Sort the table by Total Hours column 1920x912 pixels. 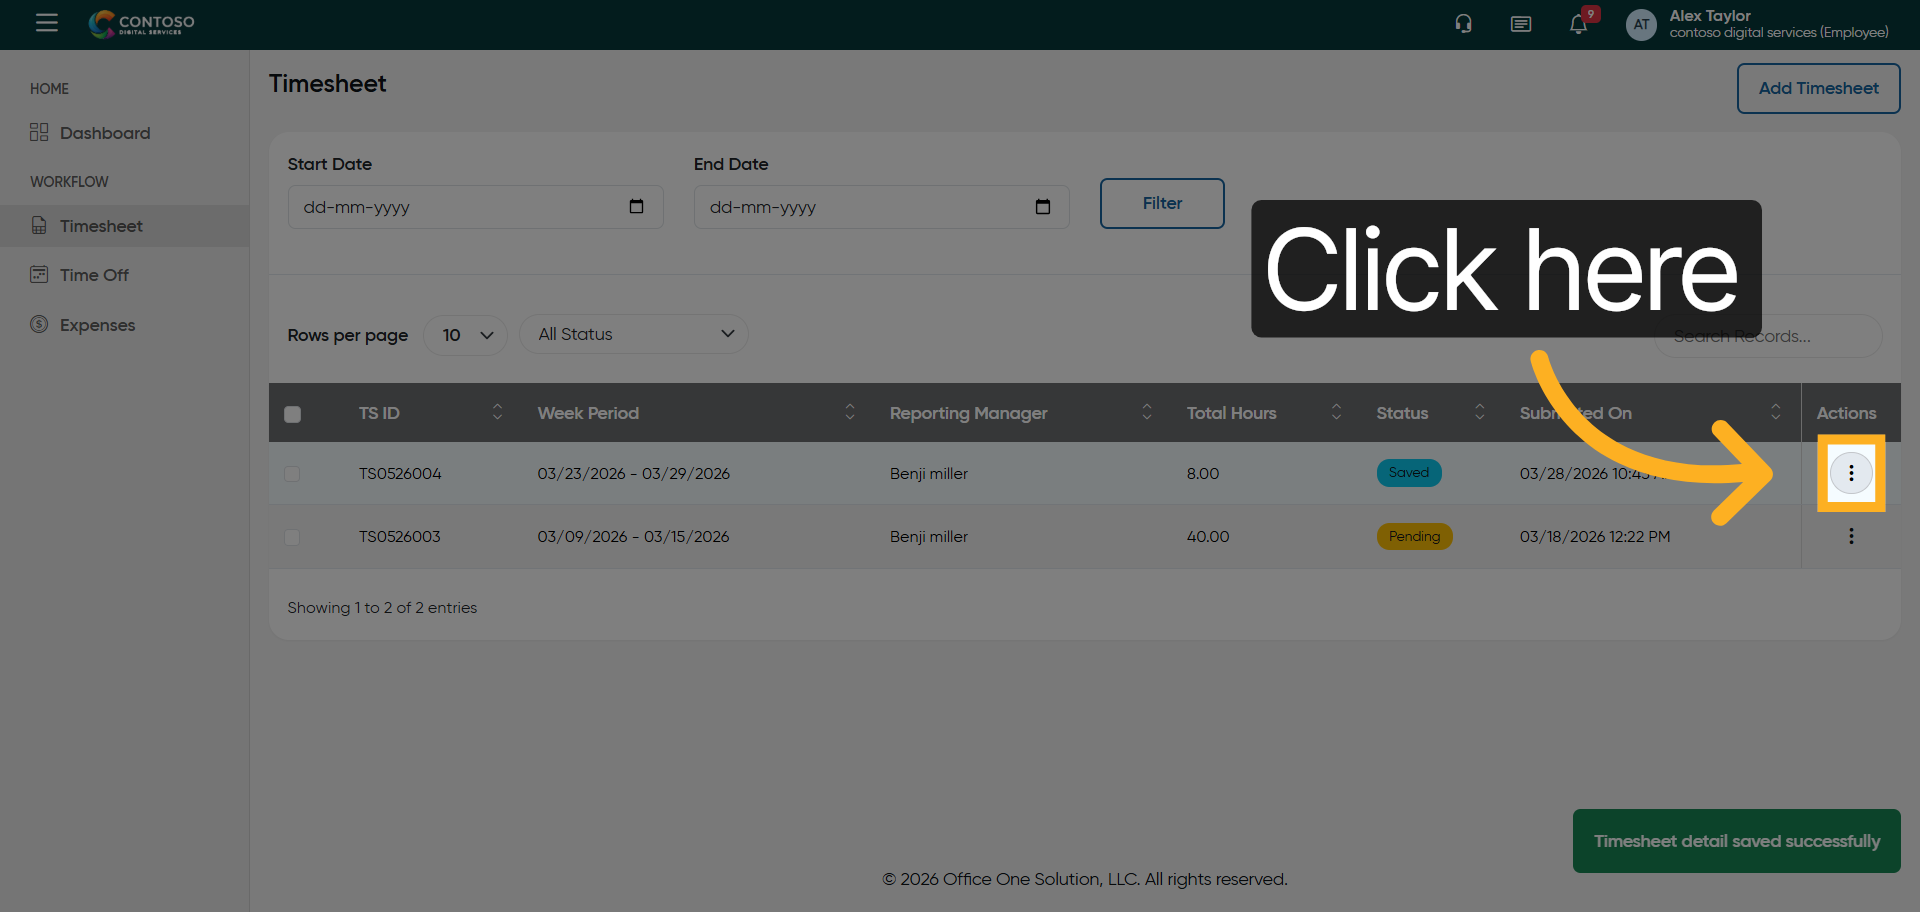click(x=1338, y=411)
